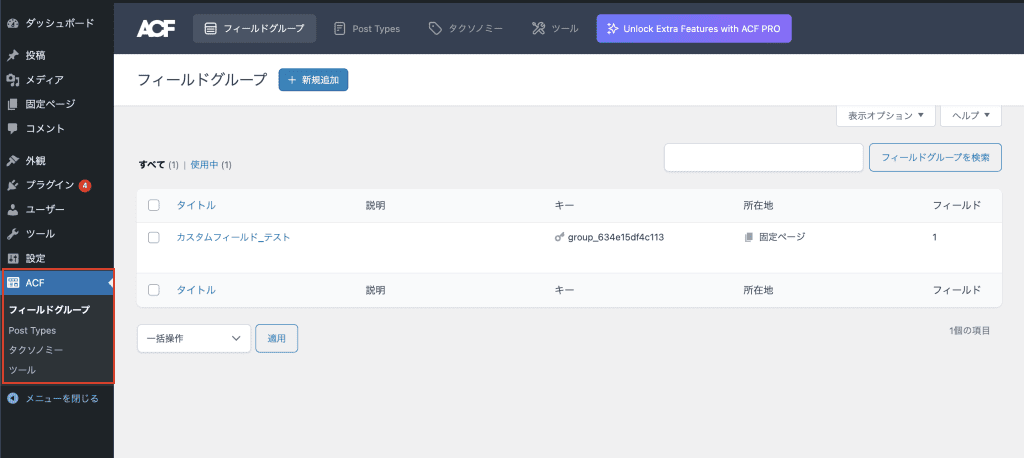Open the フィールドグループ tab in ACF header
Viewport: 1024px width, 458px height.
pos(255,29)
